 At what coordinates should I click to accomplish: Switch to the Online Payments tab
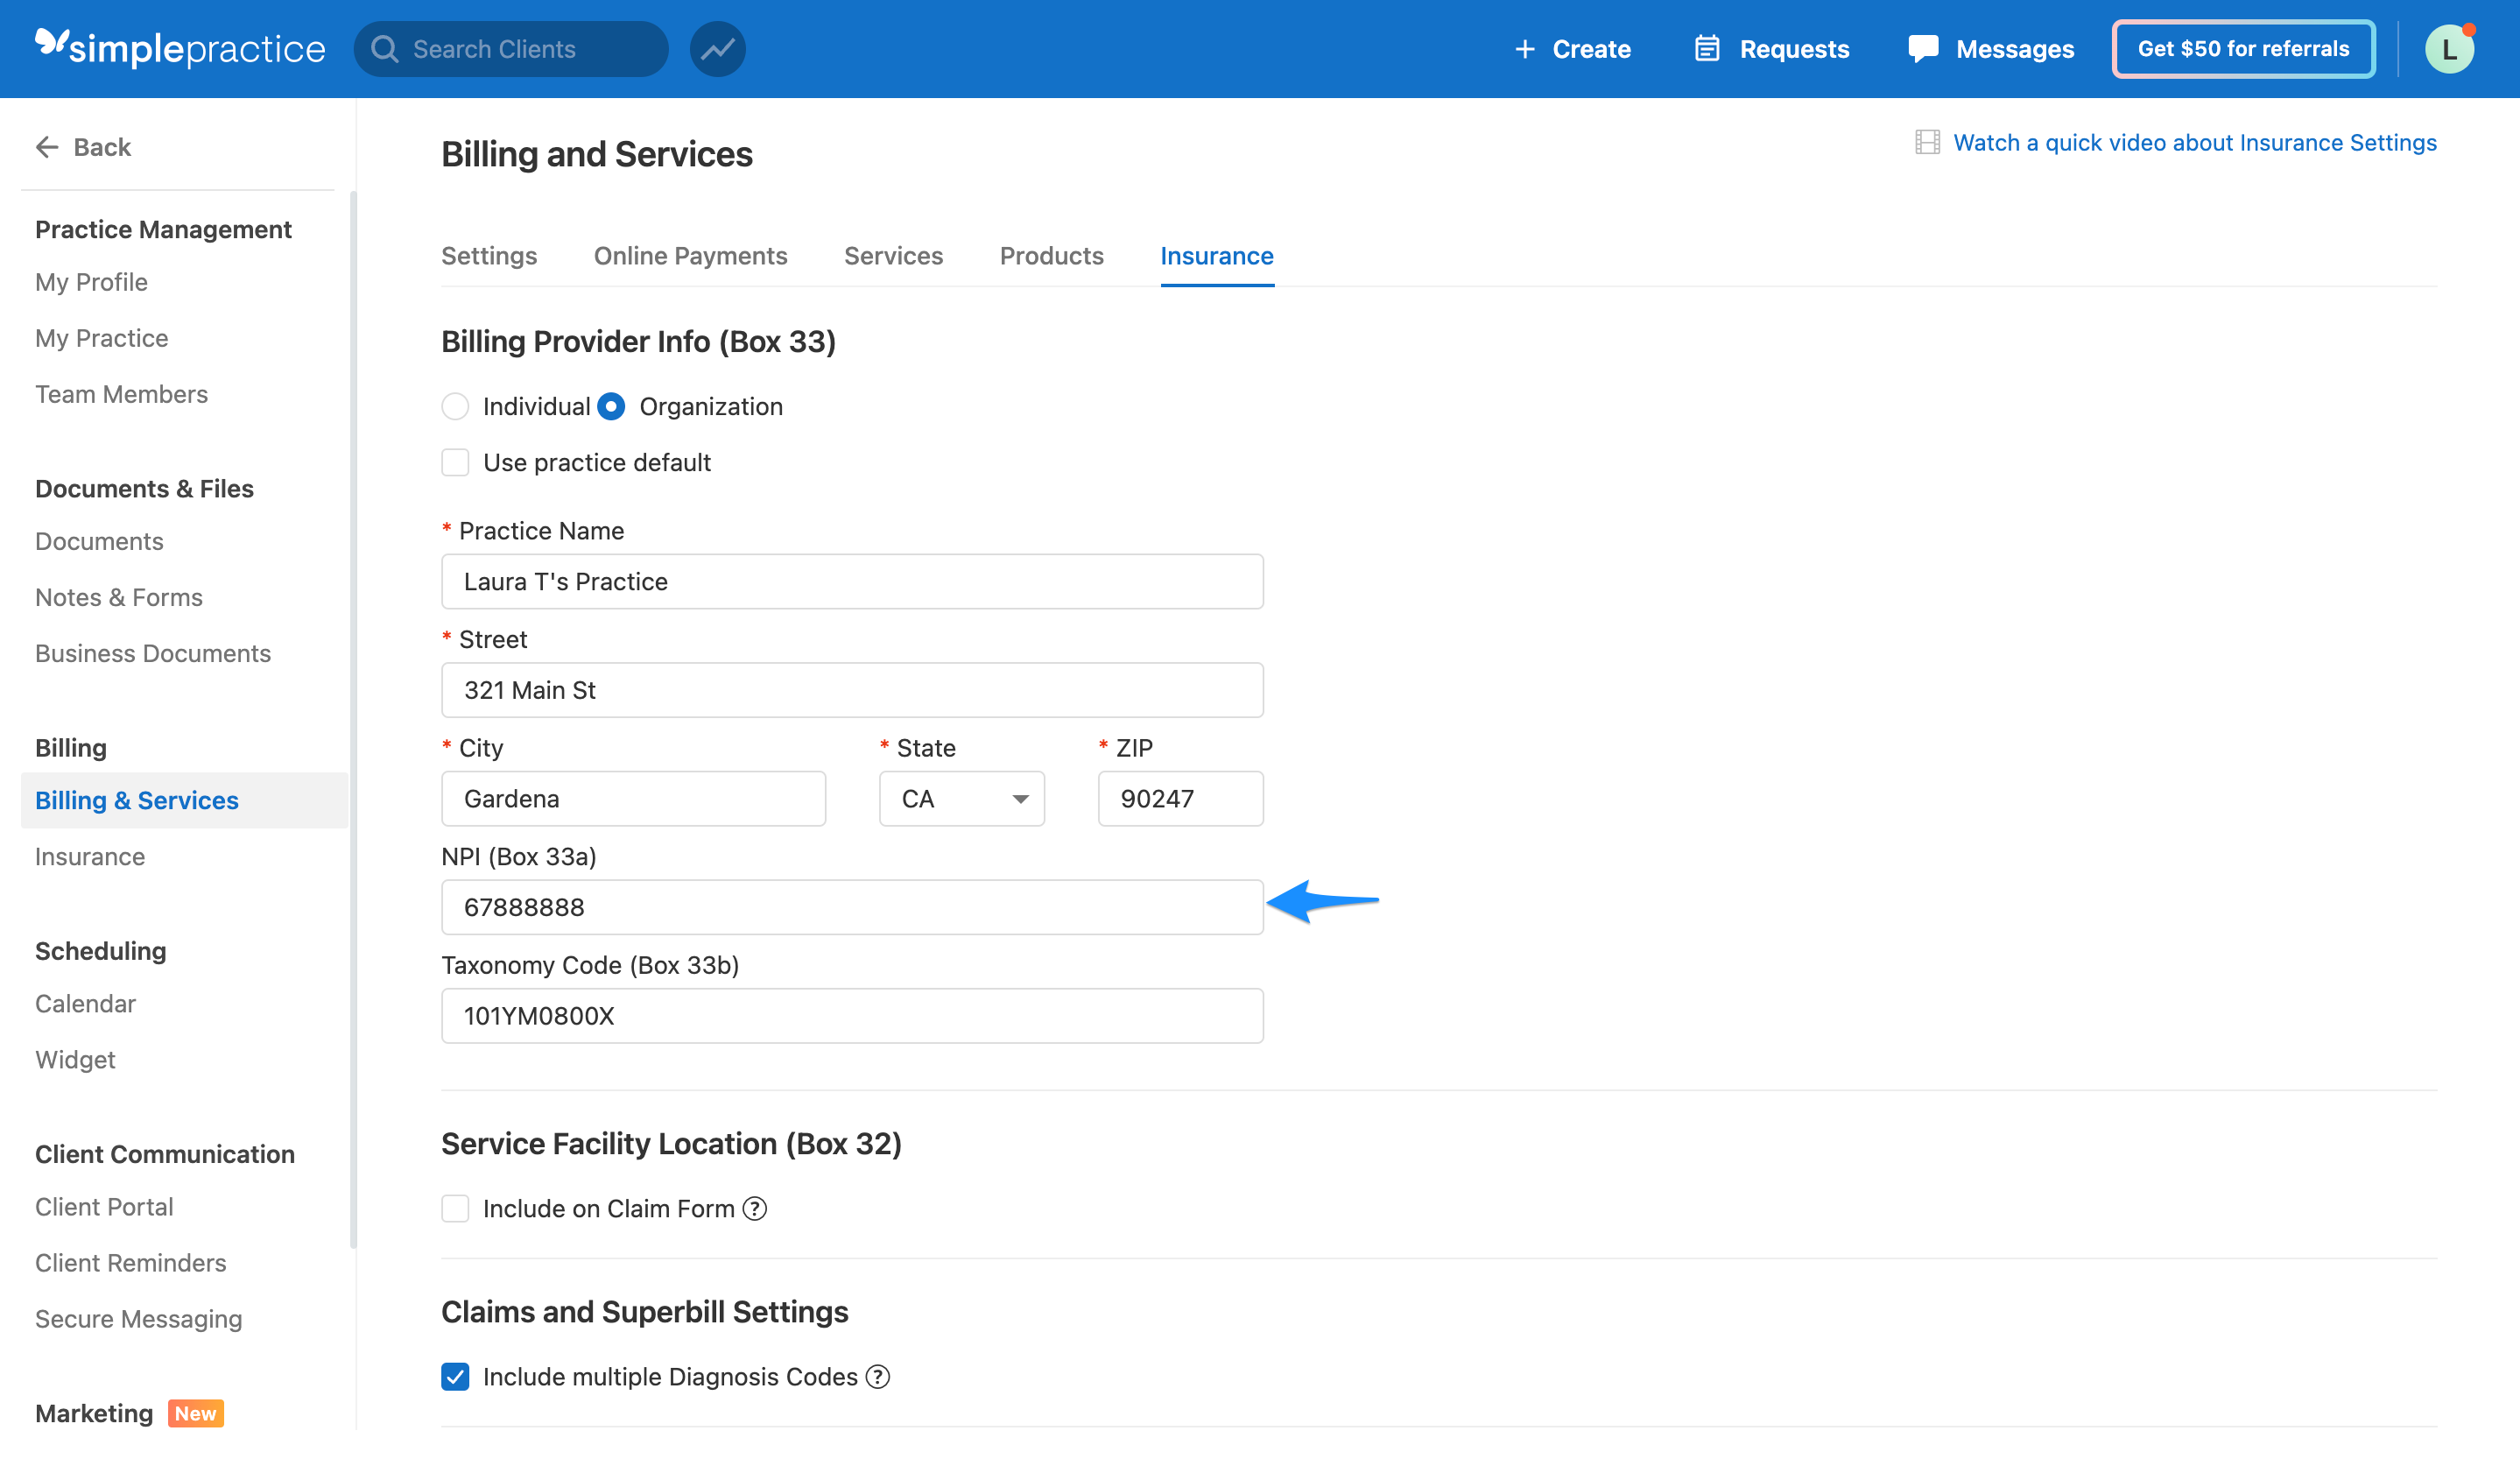click(x=690, y=256)
